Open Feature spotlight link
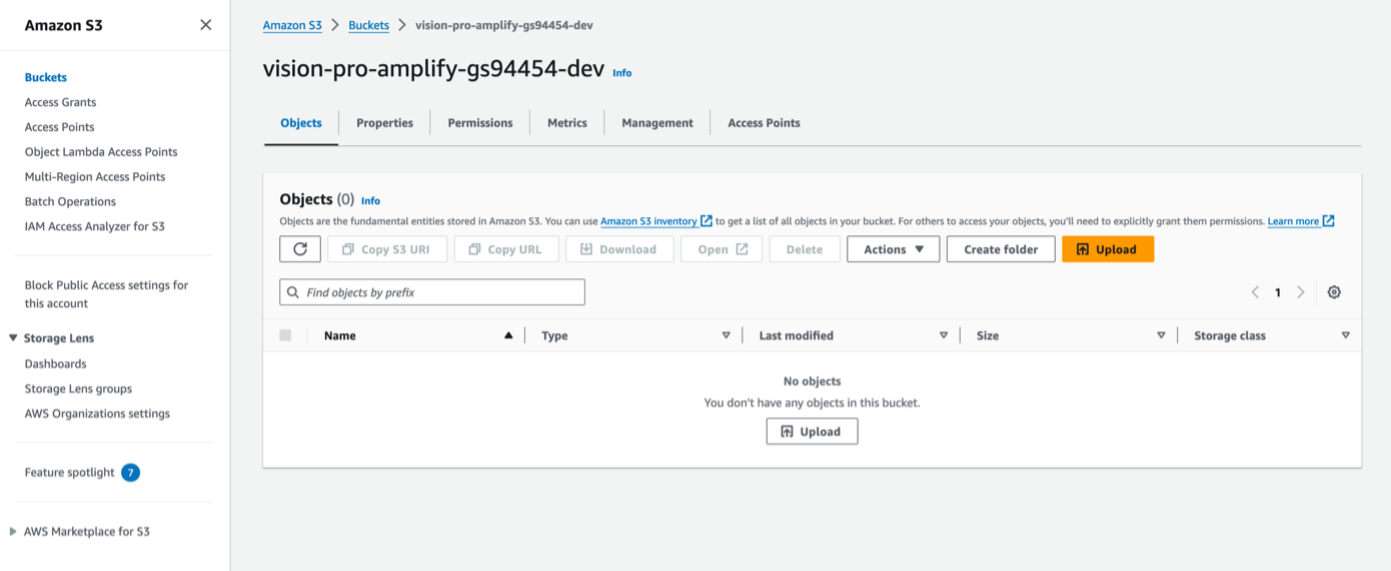Image resolution: width=1391 pixels, height=571 pixels. pos(70,472)
